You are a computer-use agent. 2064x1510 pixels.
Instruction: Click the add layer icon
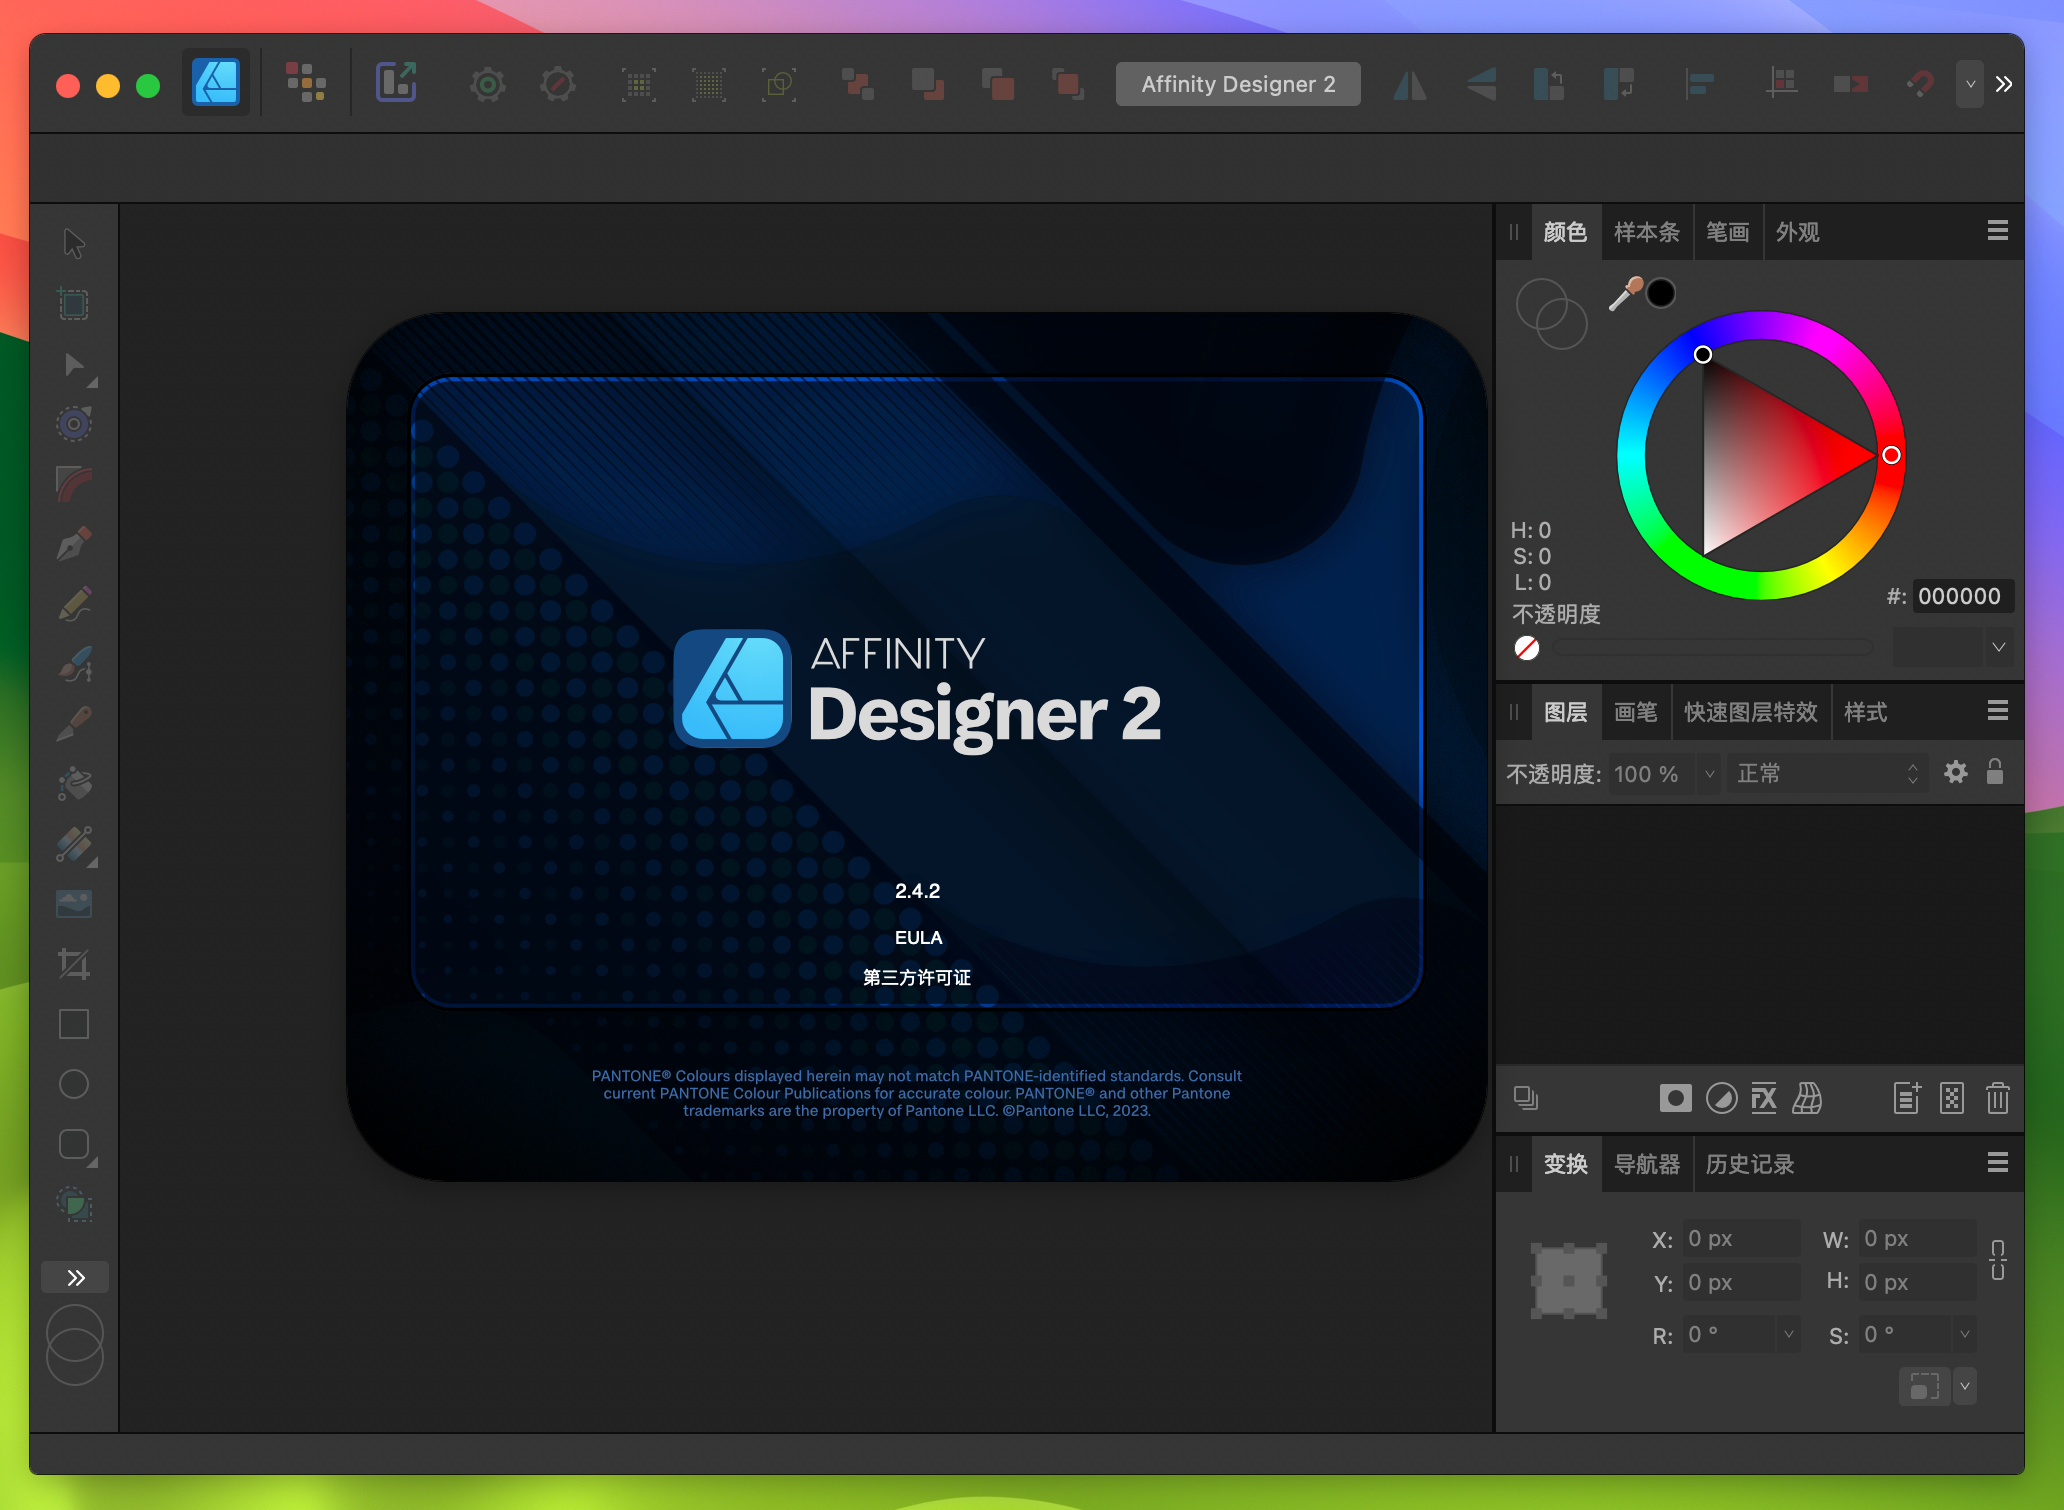tap(1907, 1098)
